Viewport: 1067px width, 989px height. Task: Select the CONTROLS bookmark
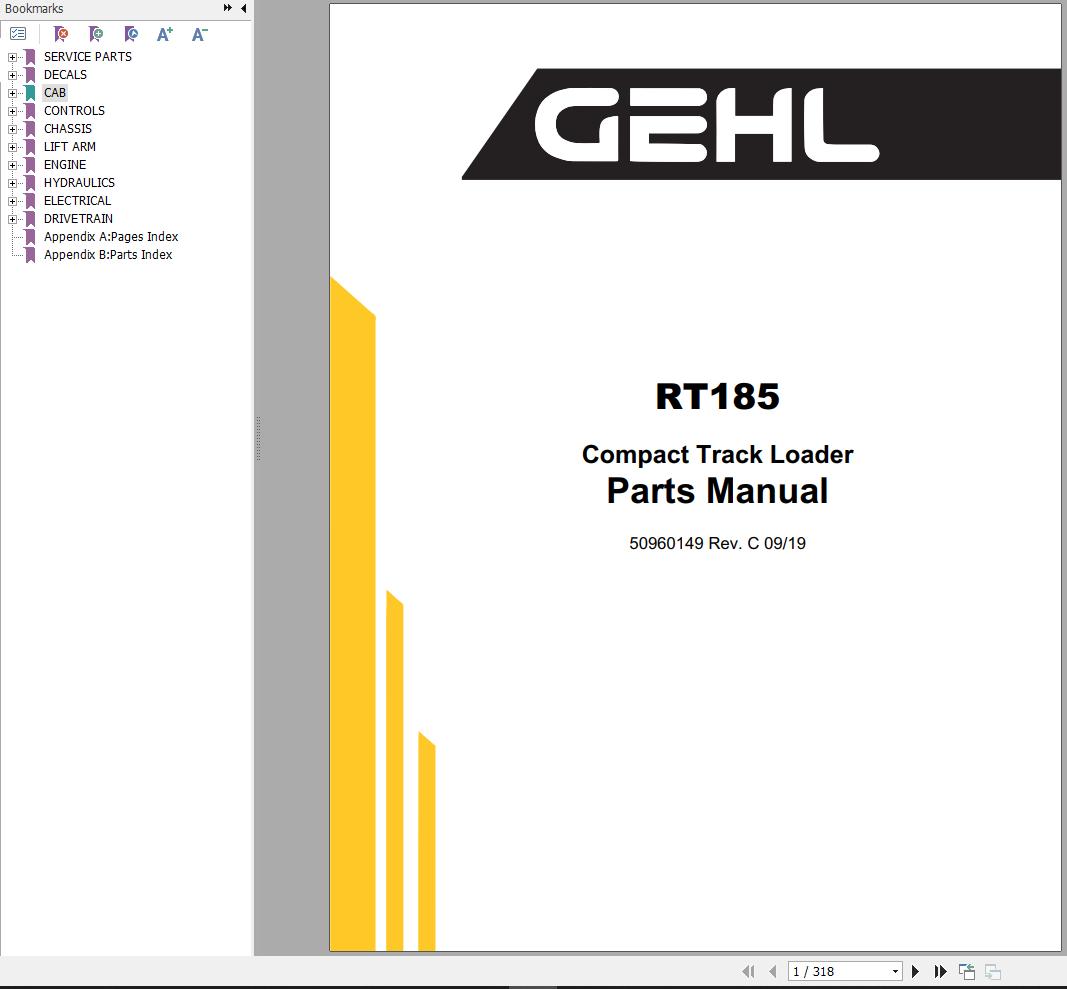74,110
